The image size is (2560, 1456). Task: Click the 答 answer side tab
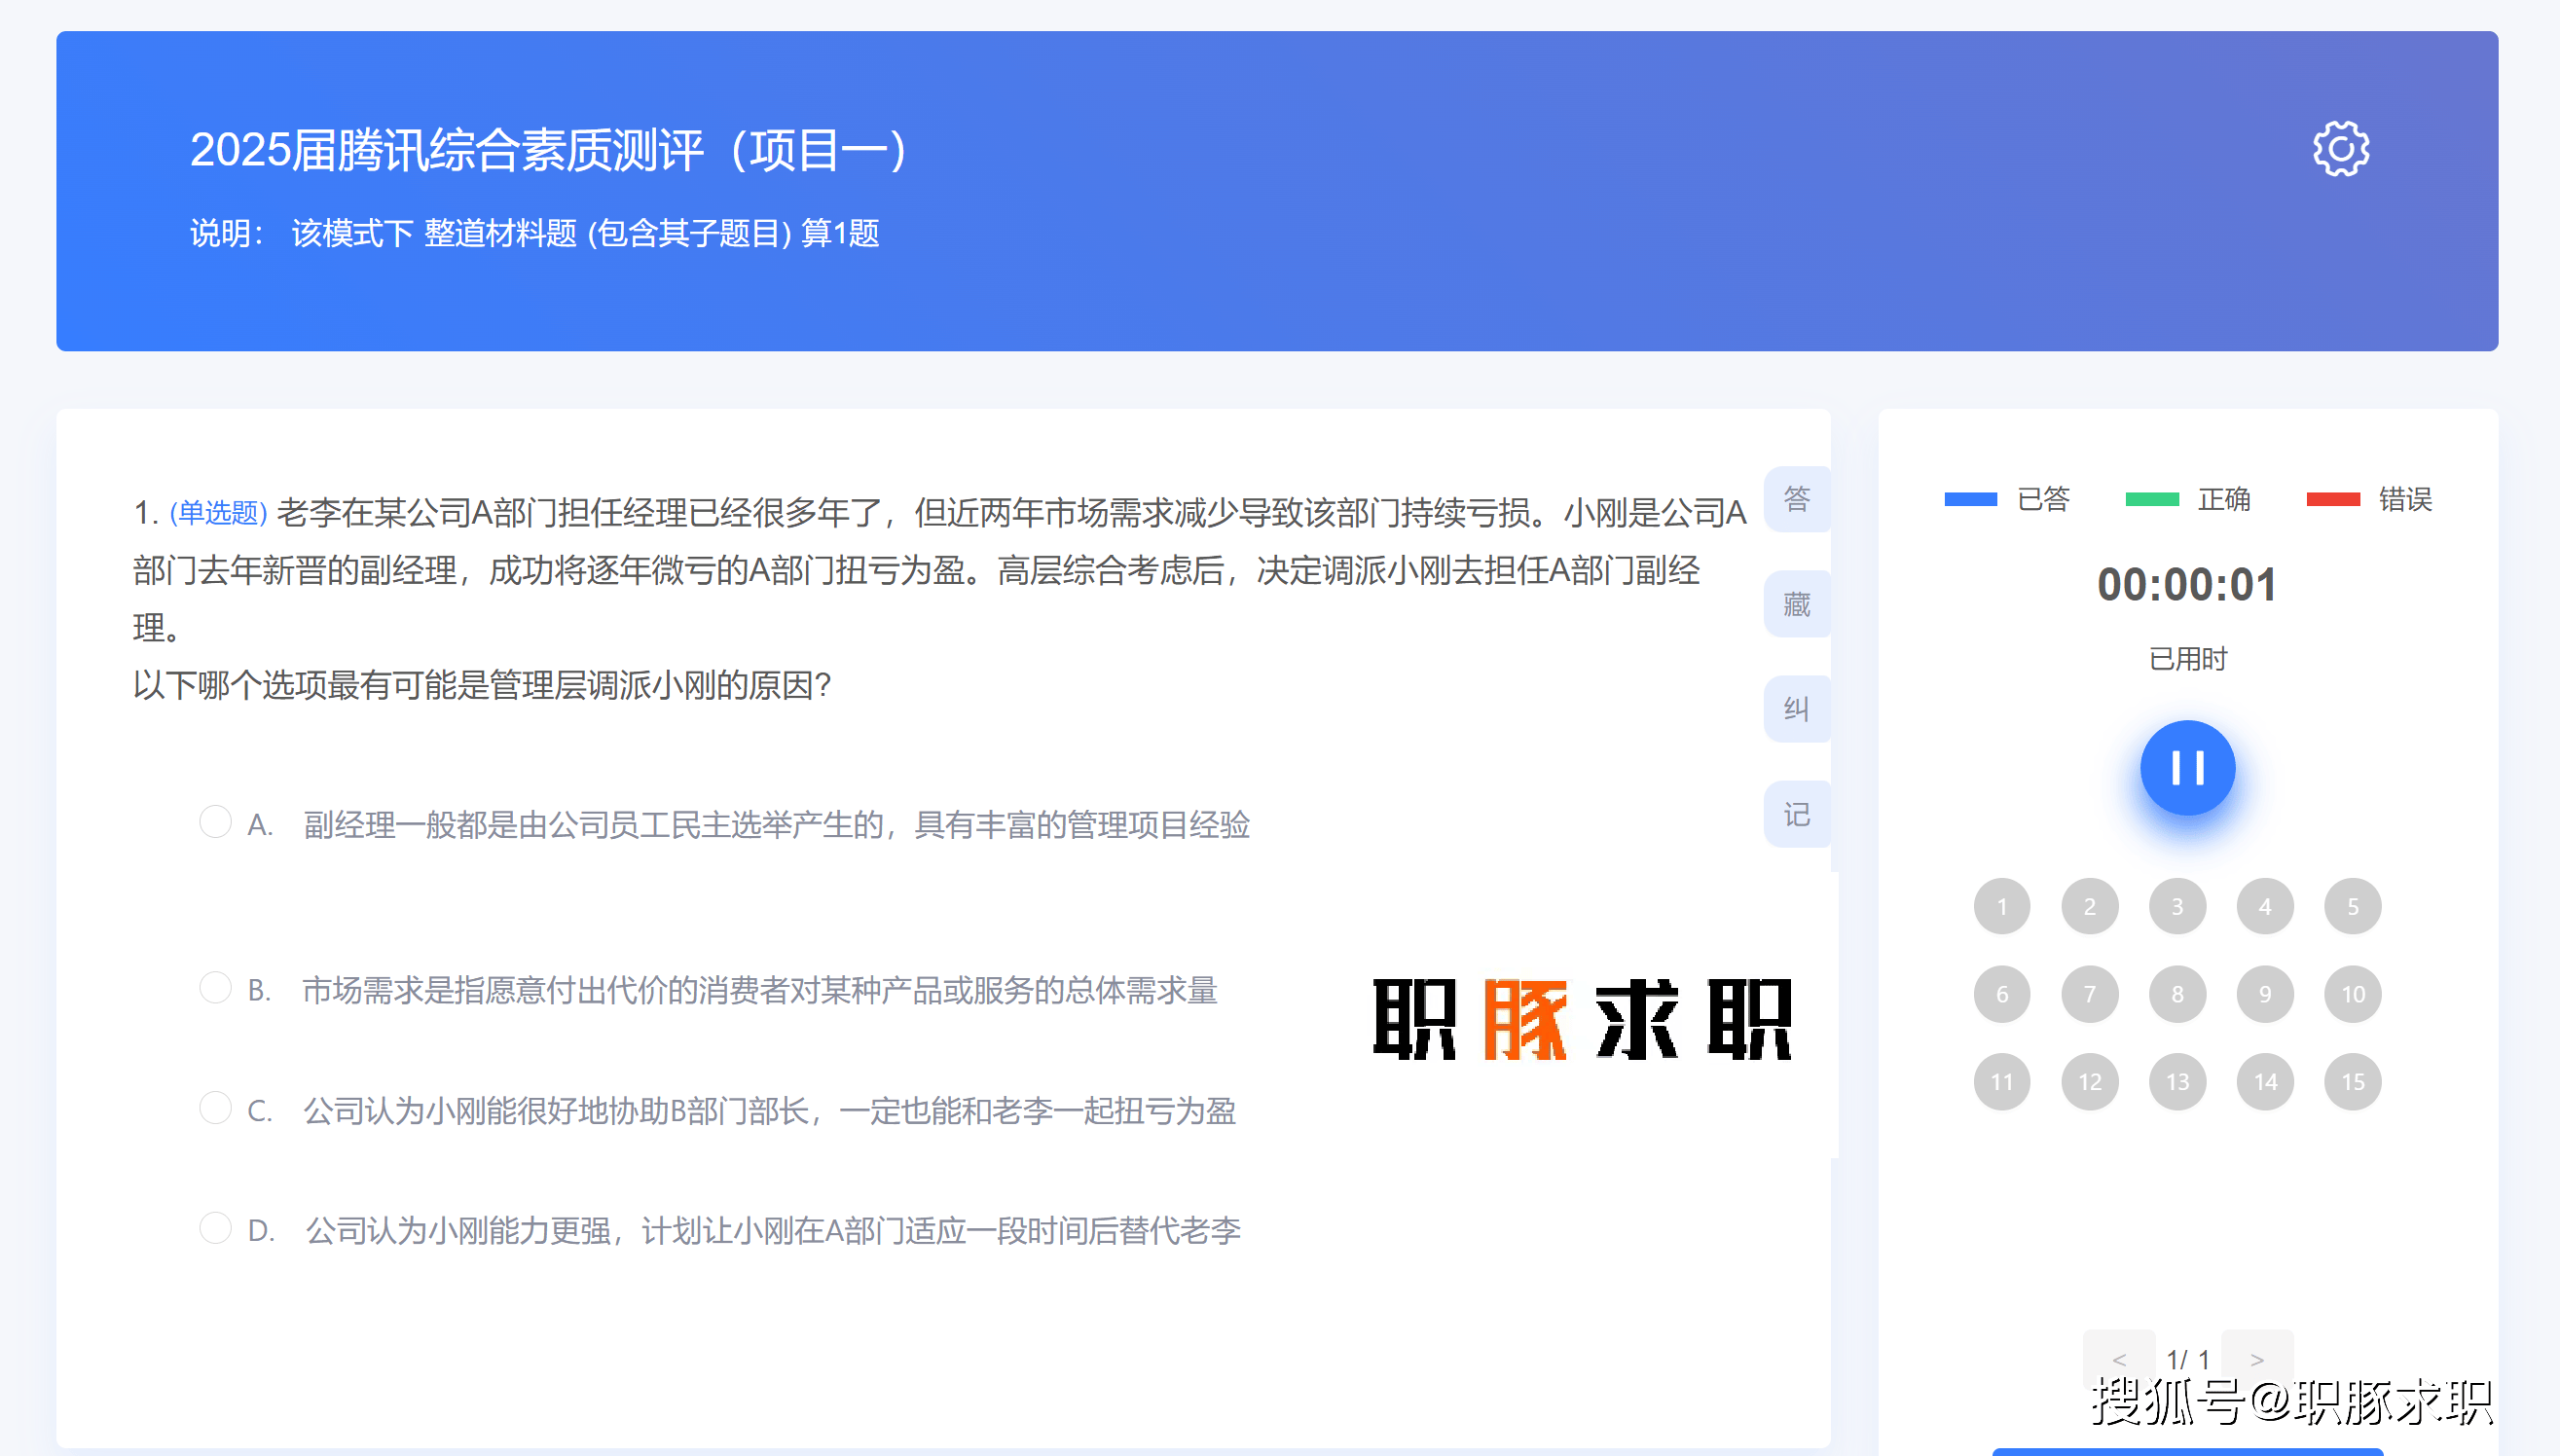(x=1797, y=499)
